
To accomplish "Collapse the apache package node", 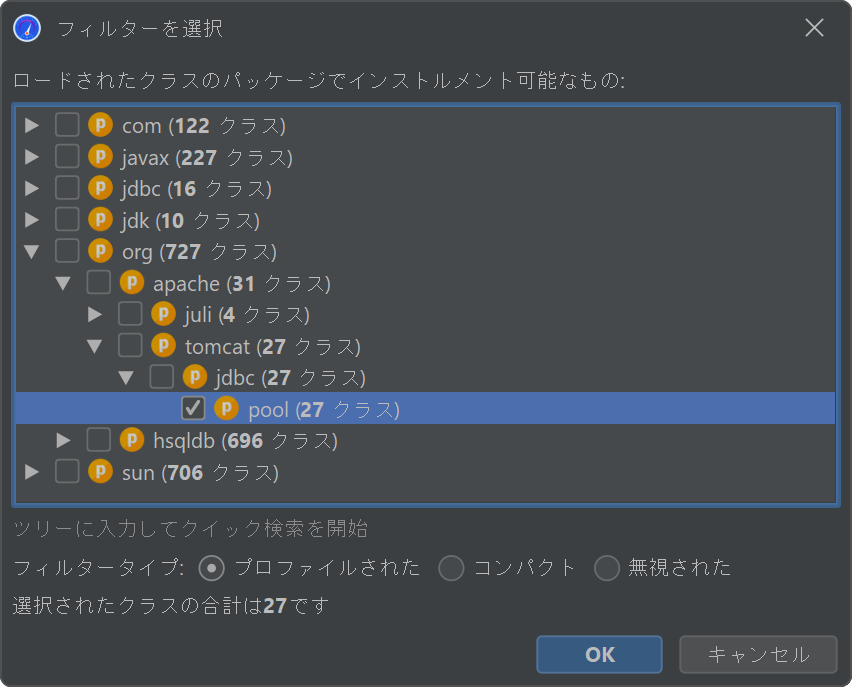I will 63,283.
